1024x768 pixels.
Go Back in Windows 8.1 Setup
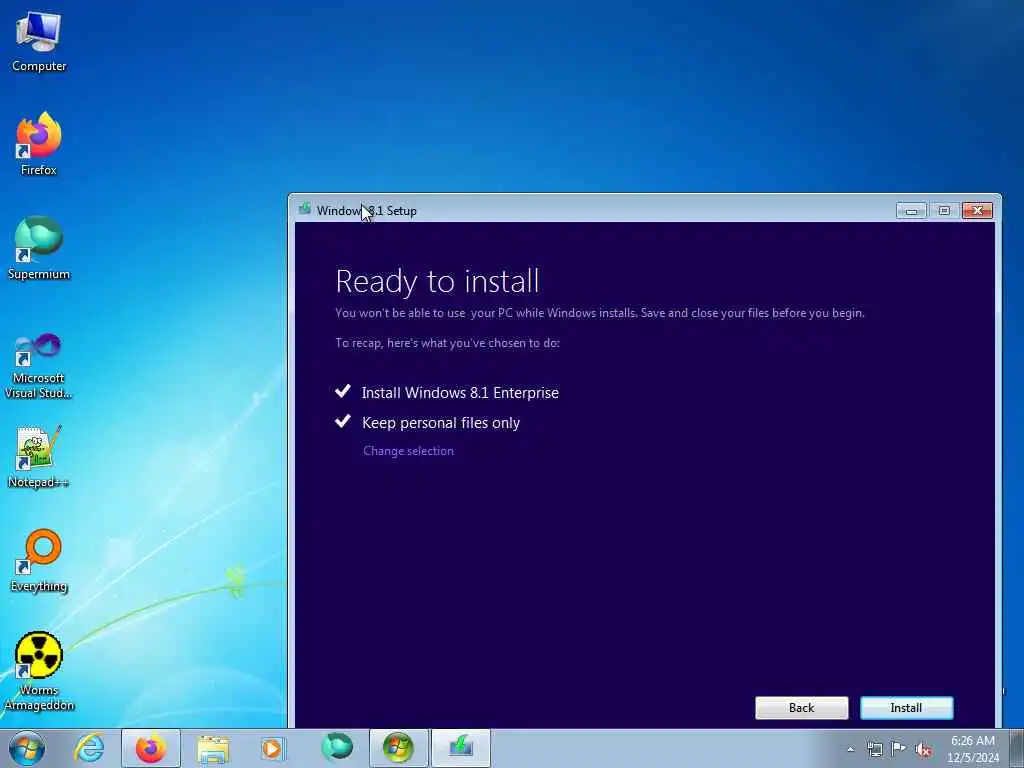[x=801, y=708]
